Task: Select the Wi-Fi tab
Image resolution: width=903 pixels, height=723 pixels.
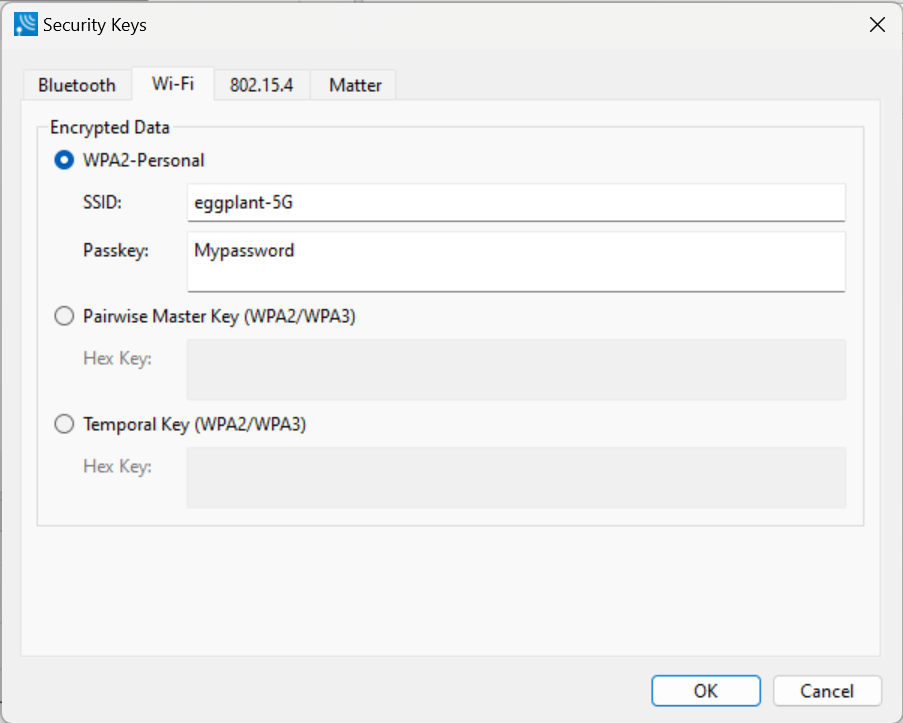Action: [x=173, y=84]
